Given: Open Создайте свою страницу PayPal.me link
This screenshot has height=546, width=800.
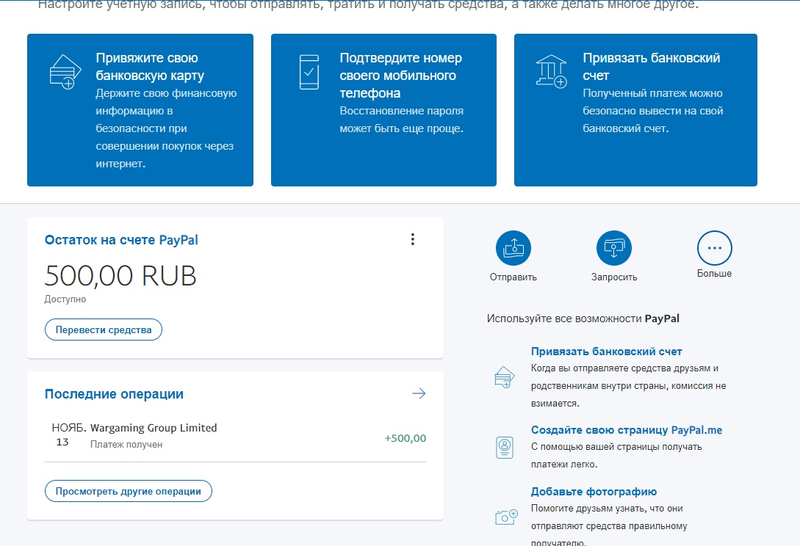Looking at the screenshot, I should pyautogui.click(x=627, y=430).
